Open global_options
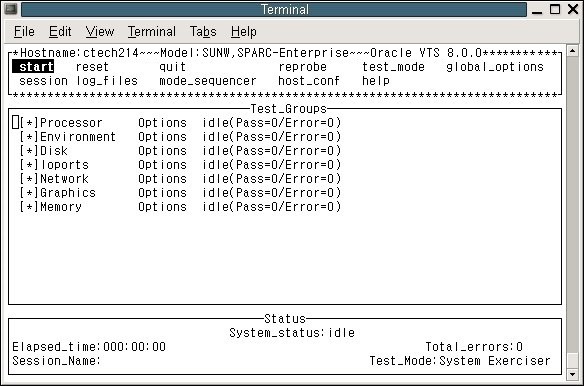Image resolution: width=584 pixels, height=386 pixels. tap(495, 67)
